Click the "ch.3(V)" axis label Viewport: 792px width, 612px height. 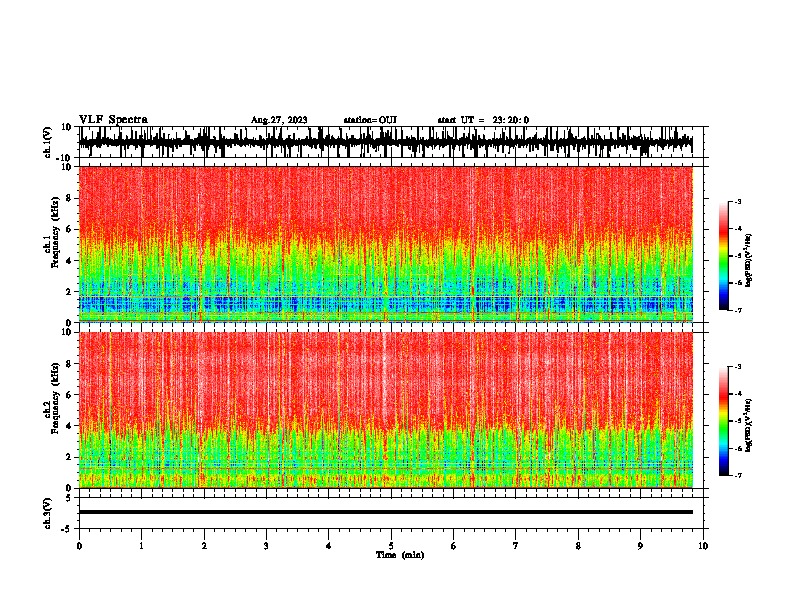(x=47, y=513)
